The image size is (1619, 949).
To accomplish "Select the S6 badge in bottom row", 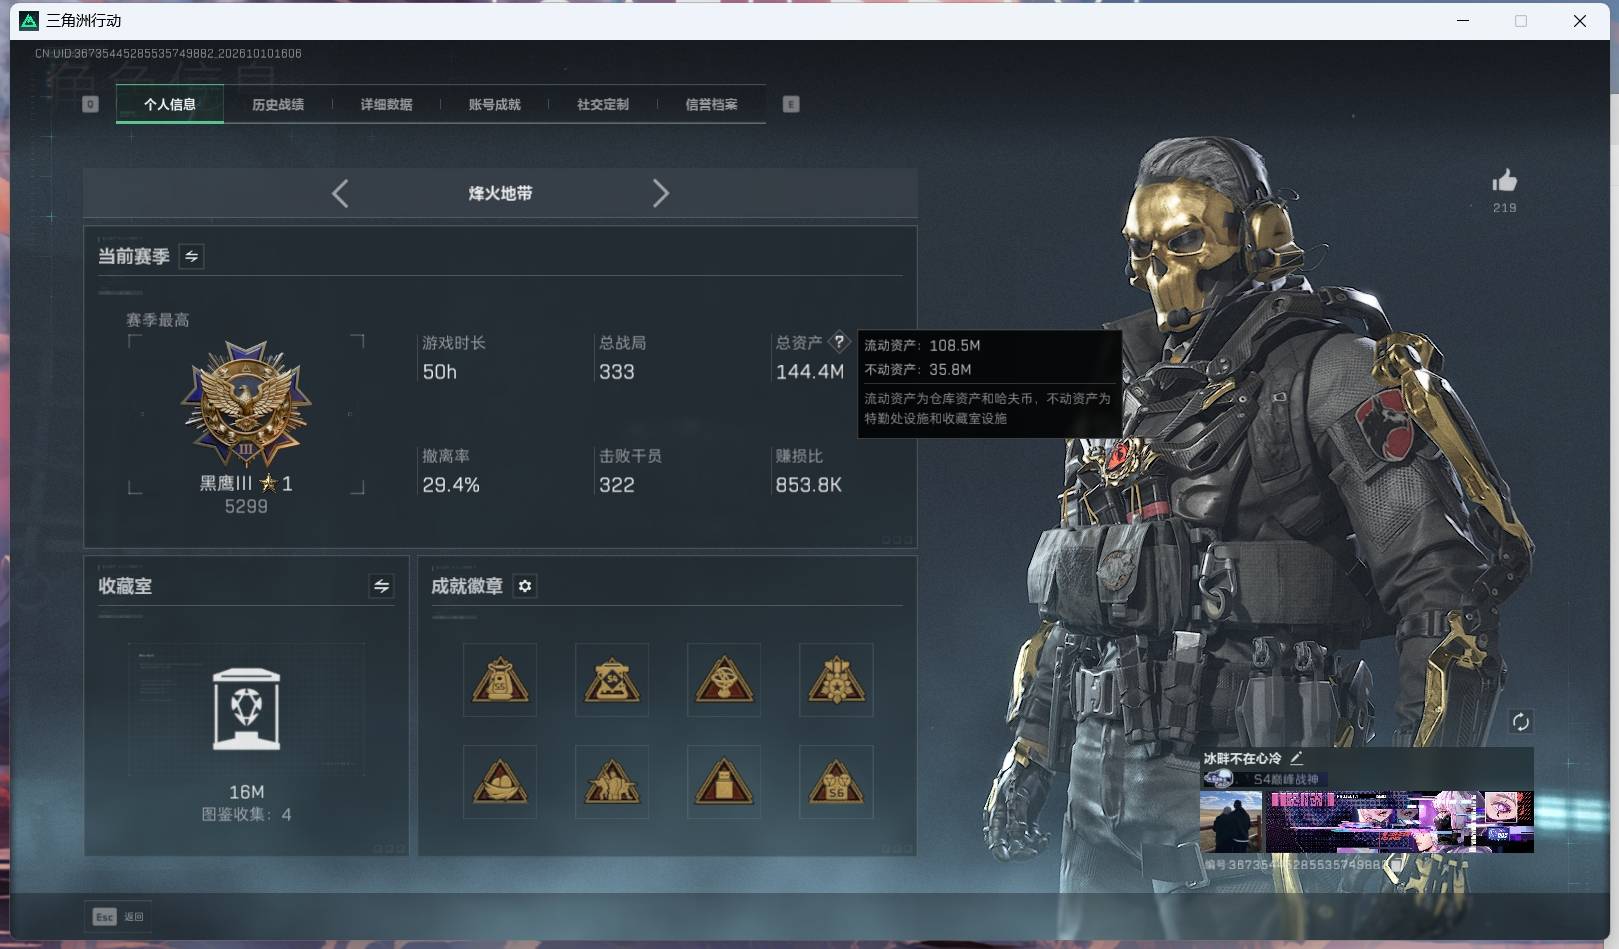I will [x=836, y=781].
